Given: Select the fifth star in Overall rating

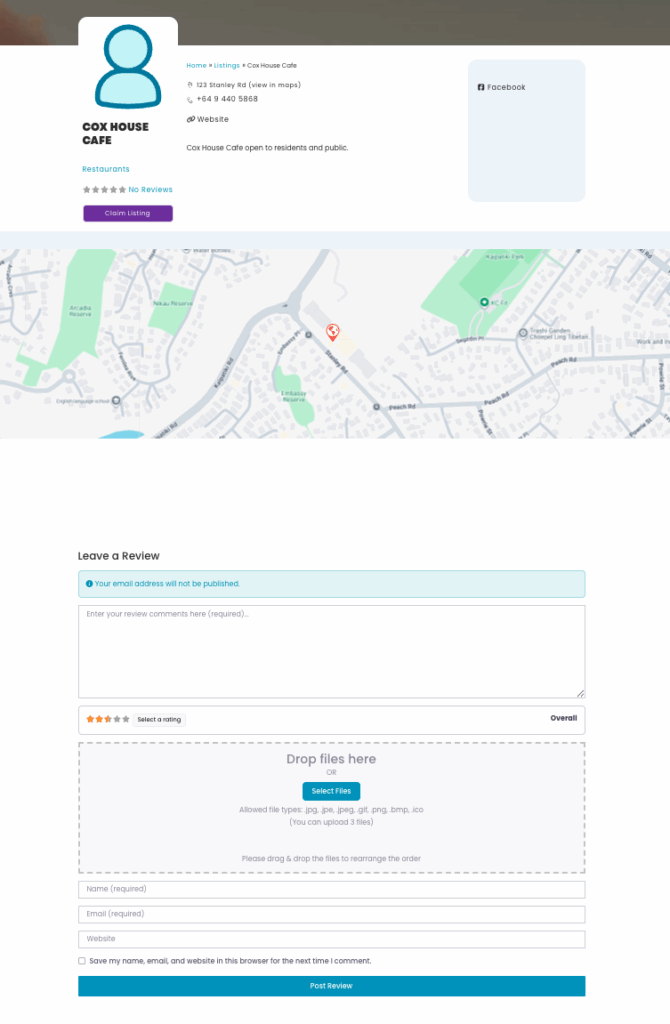Looking at the screenshot, I should 126,719.
